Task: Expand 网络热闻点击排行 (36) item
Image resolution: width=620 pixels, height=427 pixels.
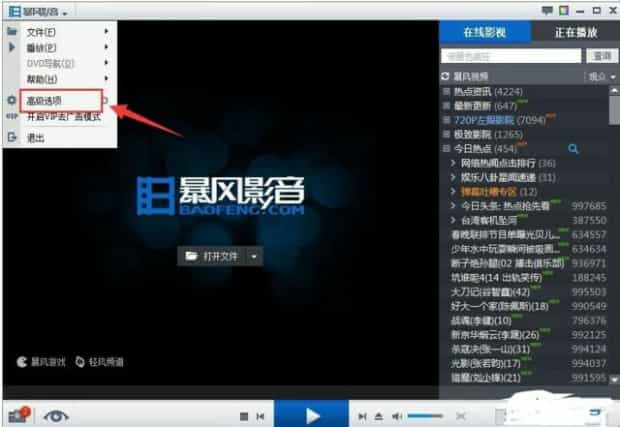Action: (453, 163)
